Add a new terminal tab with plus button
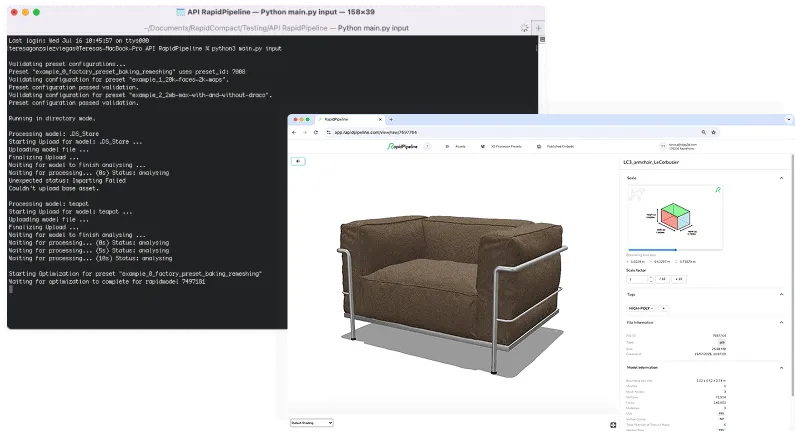 (x=538, y=28)
